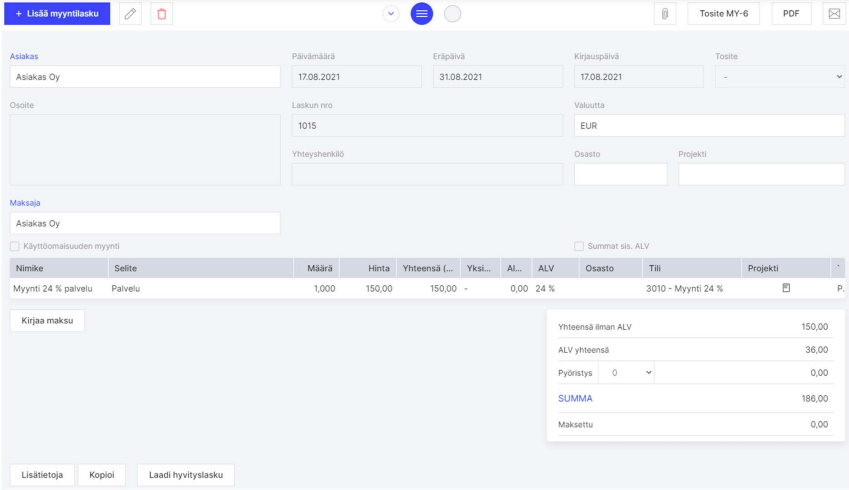Image resolution: width=849 pixels, height=490 pixels.
Task: Click the Päivämäärä date field
Action: pyautogui.click(x=357, y=77)
